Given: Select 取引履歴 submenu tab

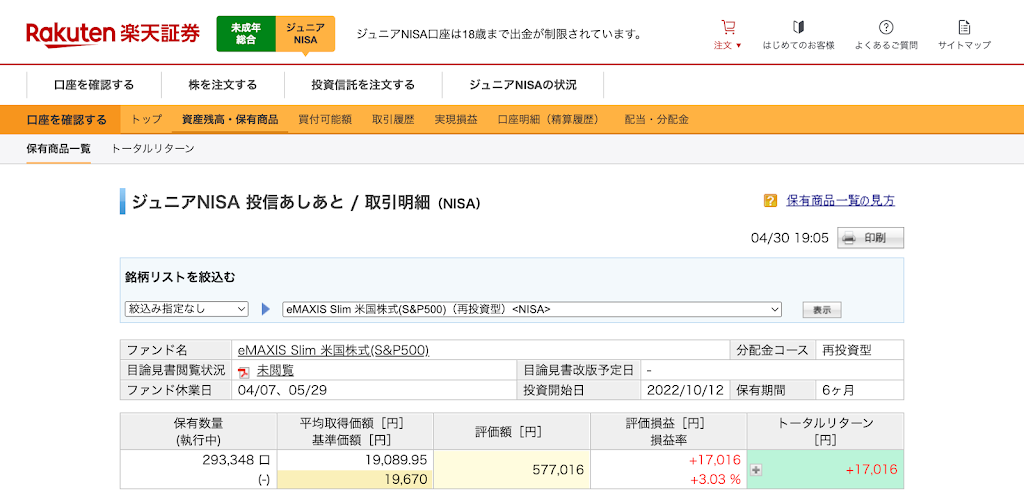Looking at the screenshot, I should 393,119.
